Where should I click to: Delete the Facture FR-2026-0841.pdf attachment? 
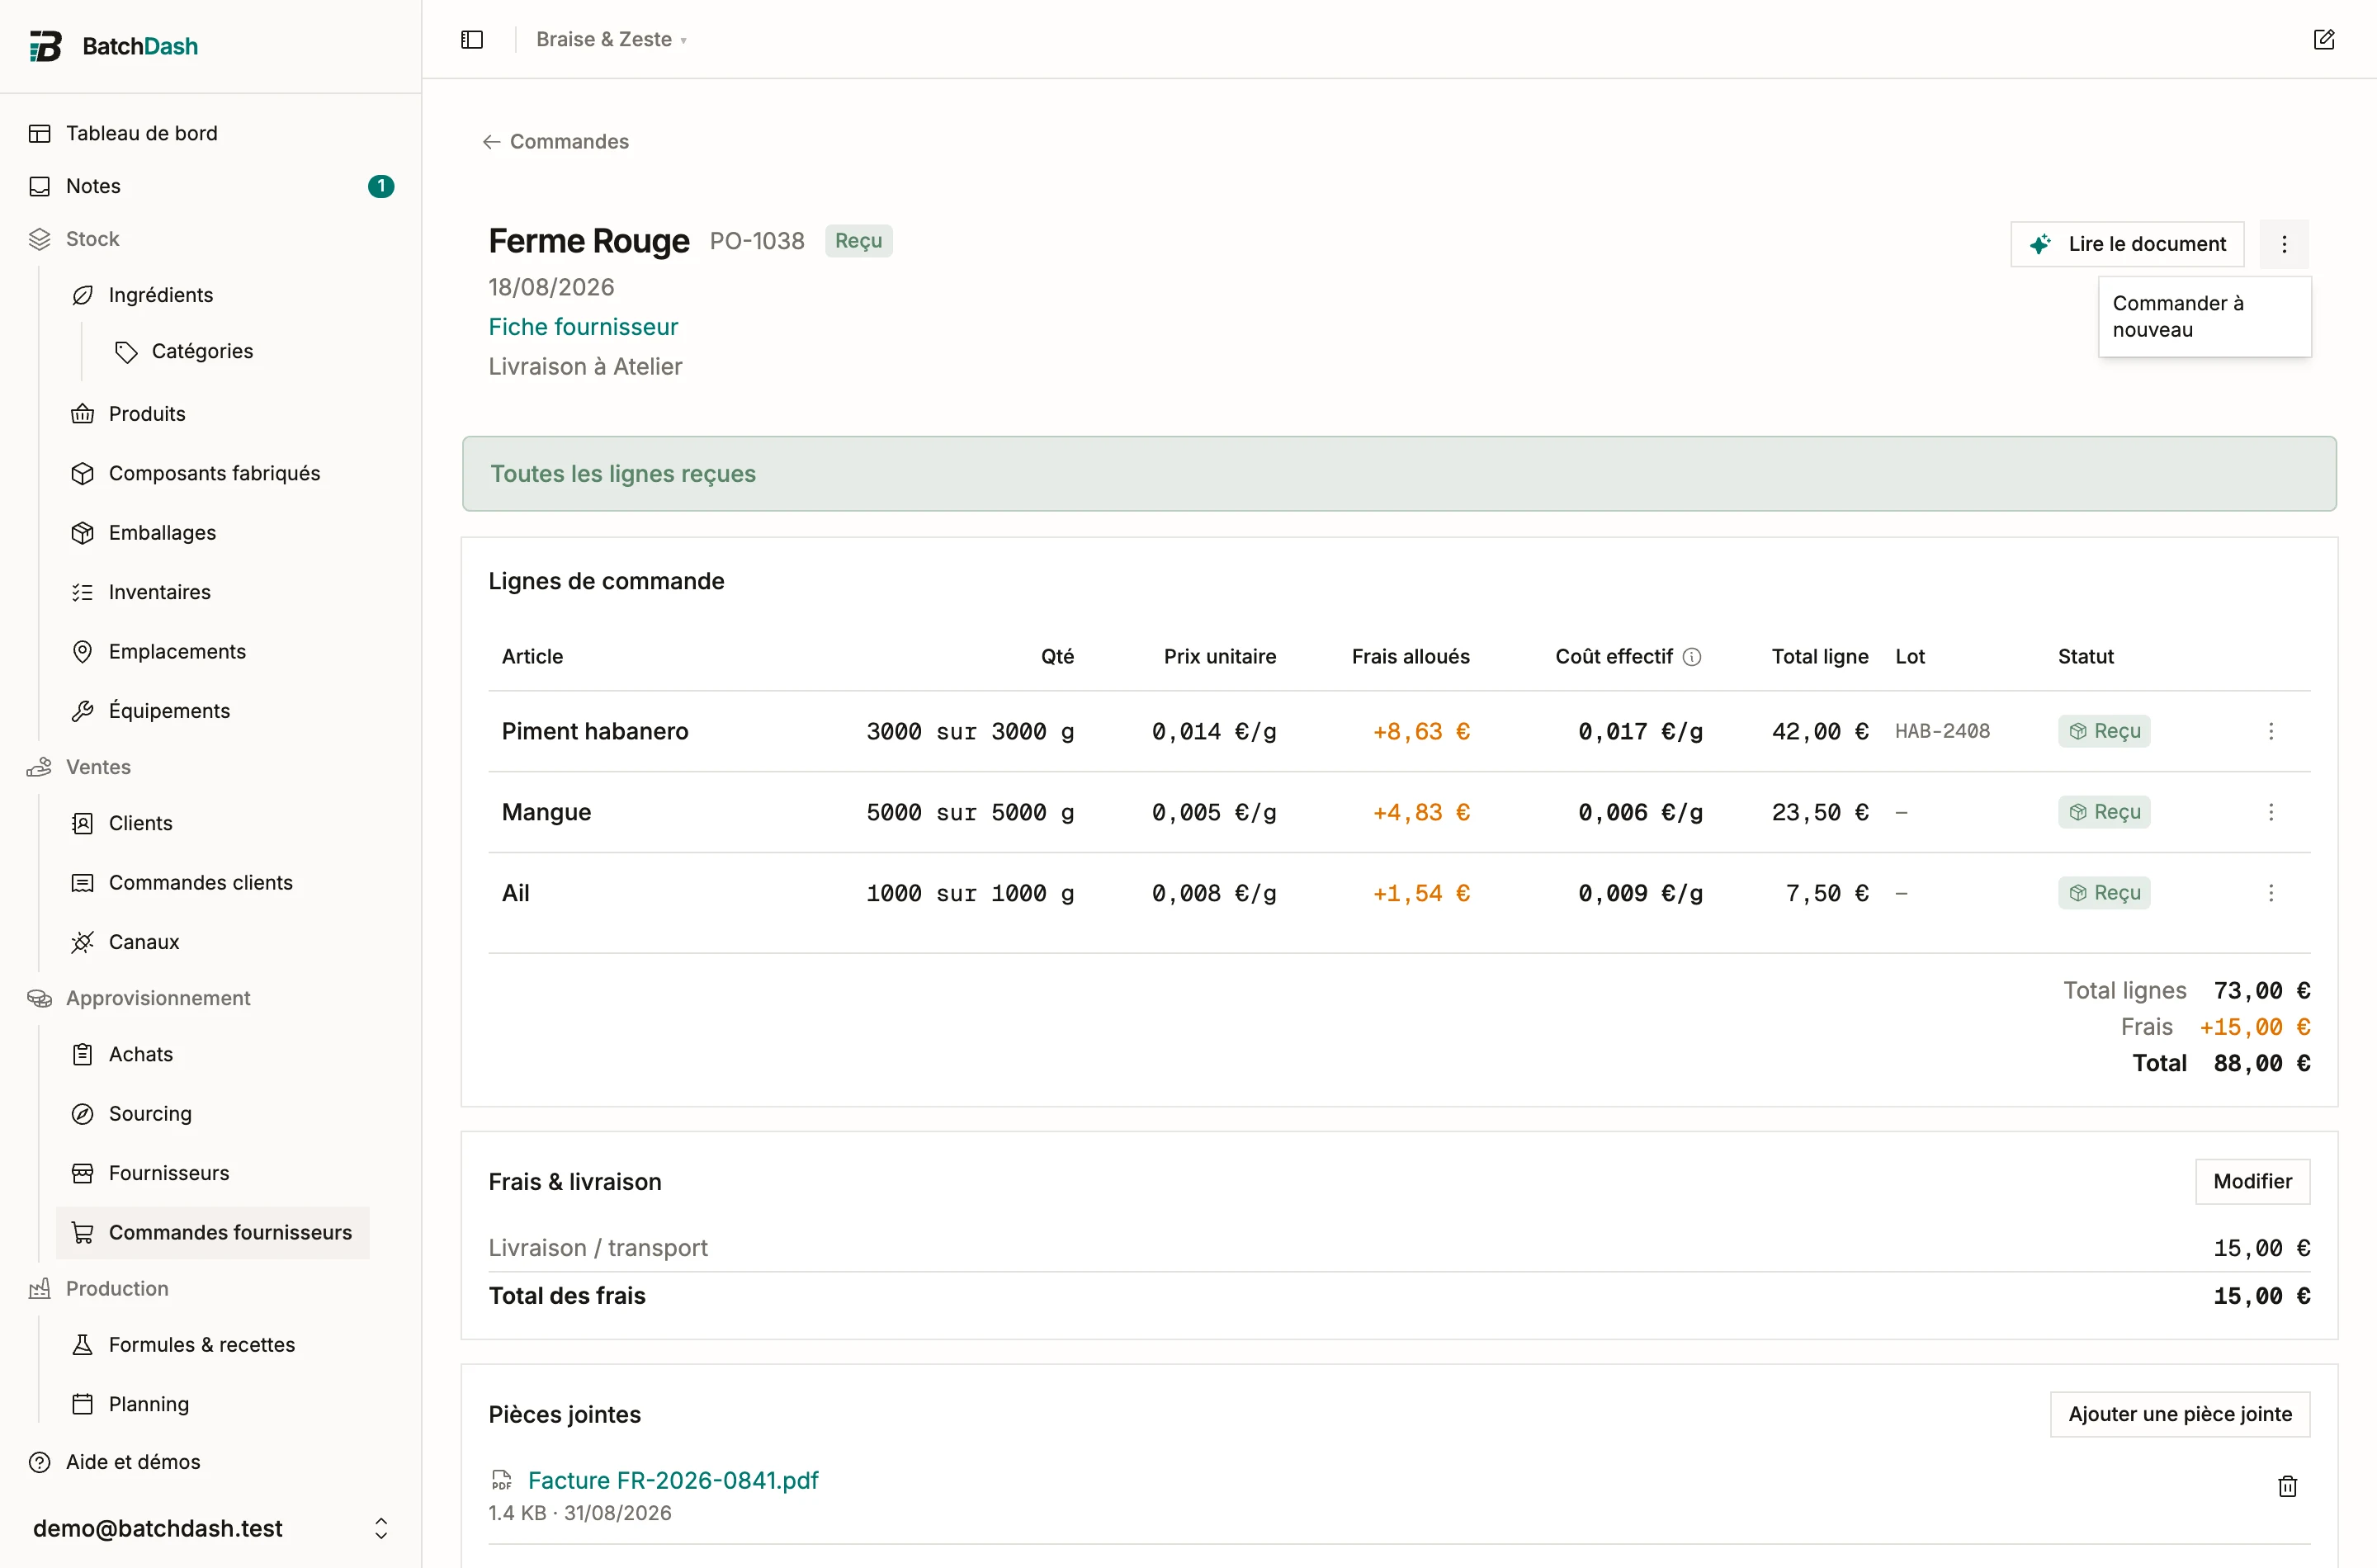click(2288, 1486)
